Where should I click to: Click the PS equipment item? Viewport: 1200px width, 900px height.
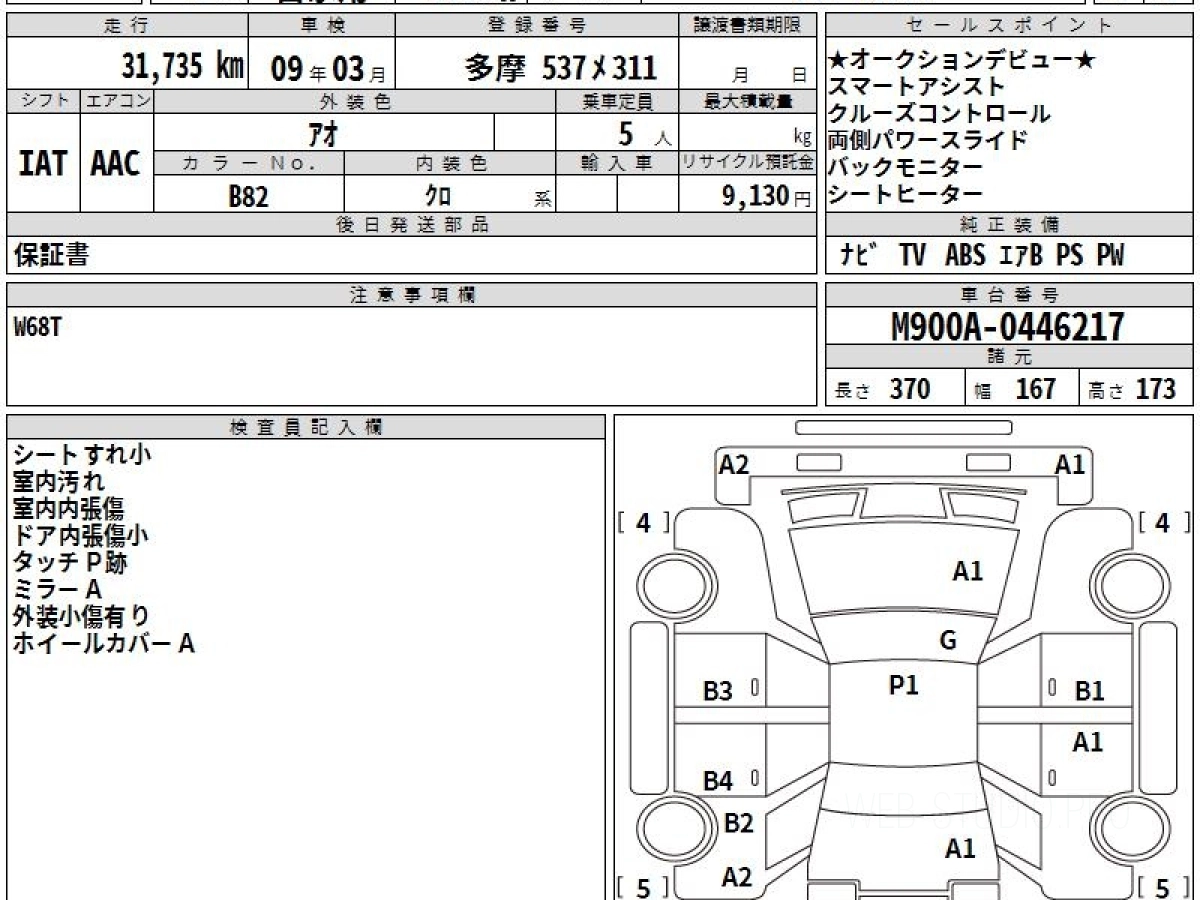coord(1070,256)
